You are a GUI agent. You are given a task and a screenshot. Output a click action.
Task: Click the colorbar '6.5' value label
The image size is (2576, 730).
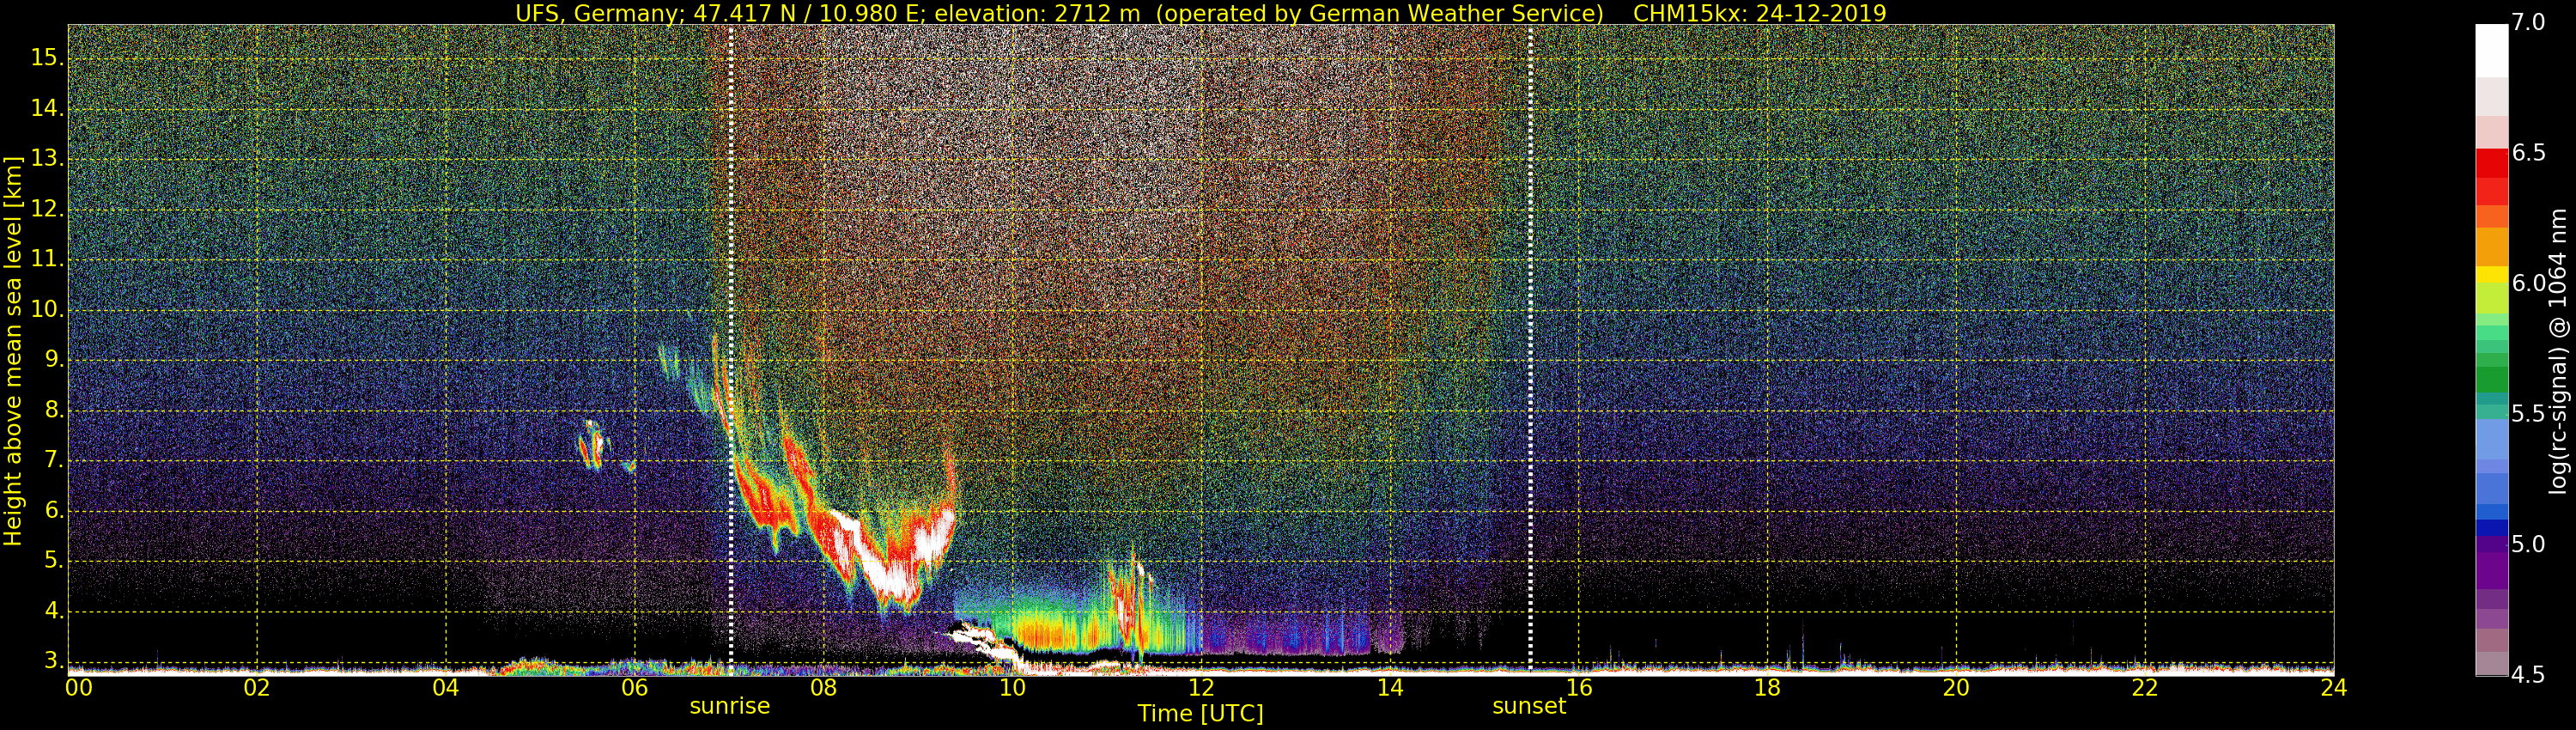pyautogui.click(x=2529, y=154)
